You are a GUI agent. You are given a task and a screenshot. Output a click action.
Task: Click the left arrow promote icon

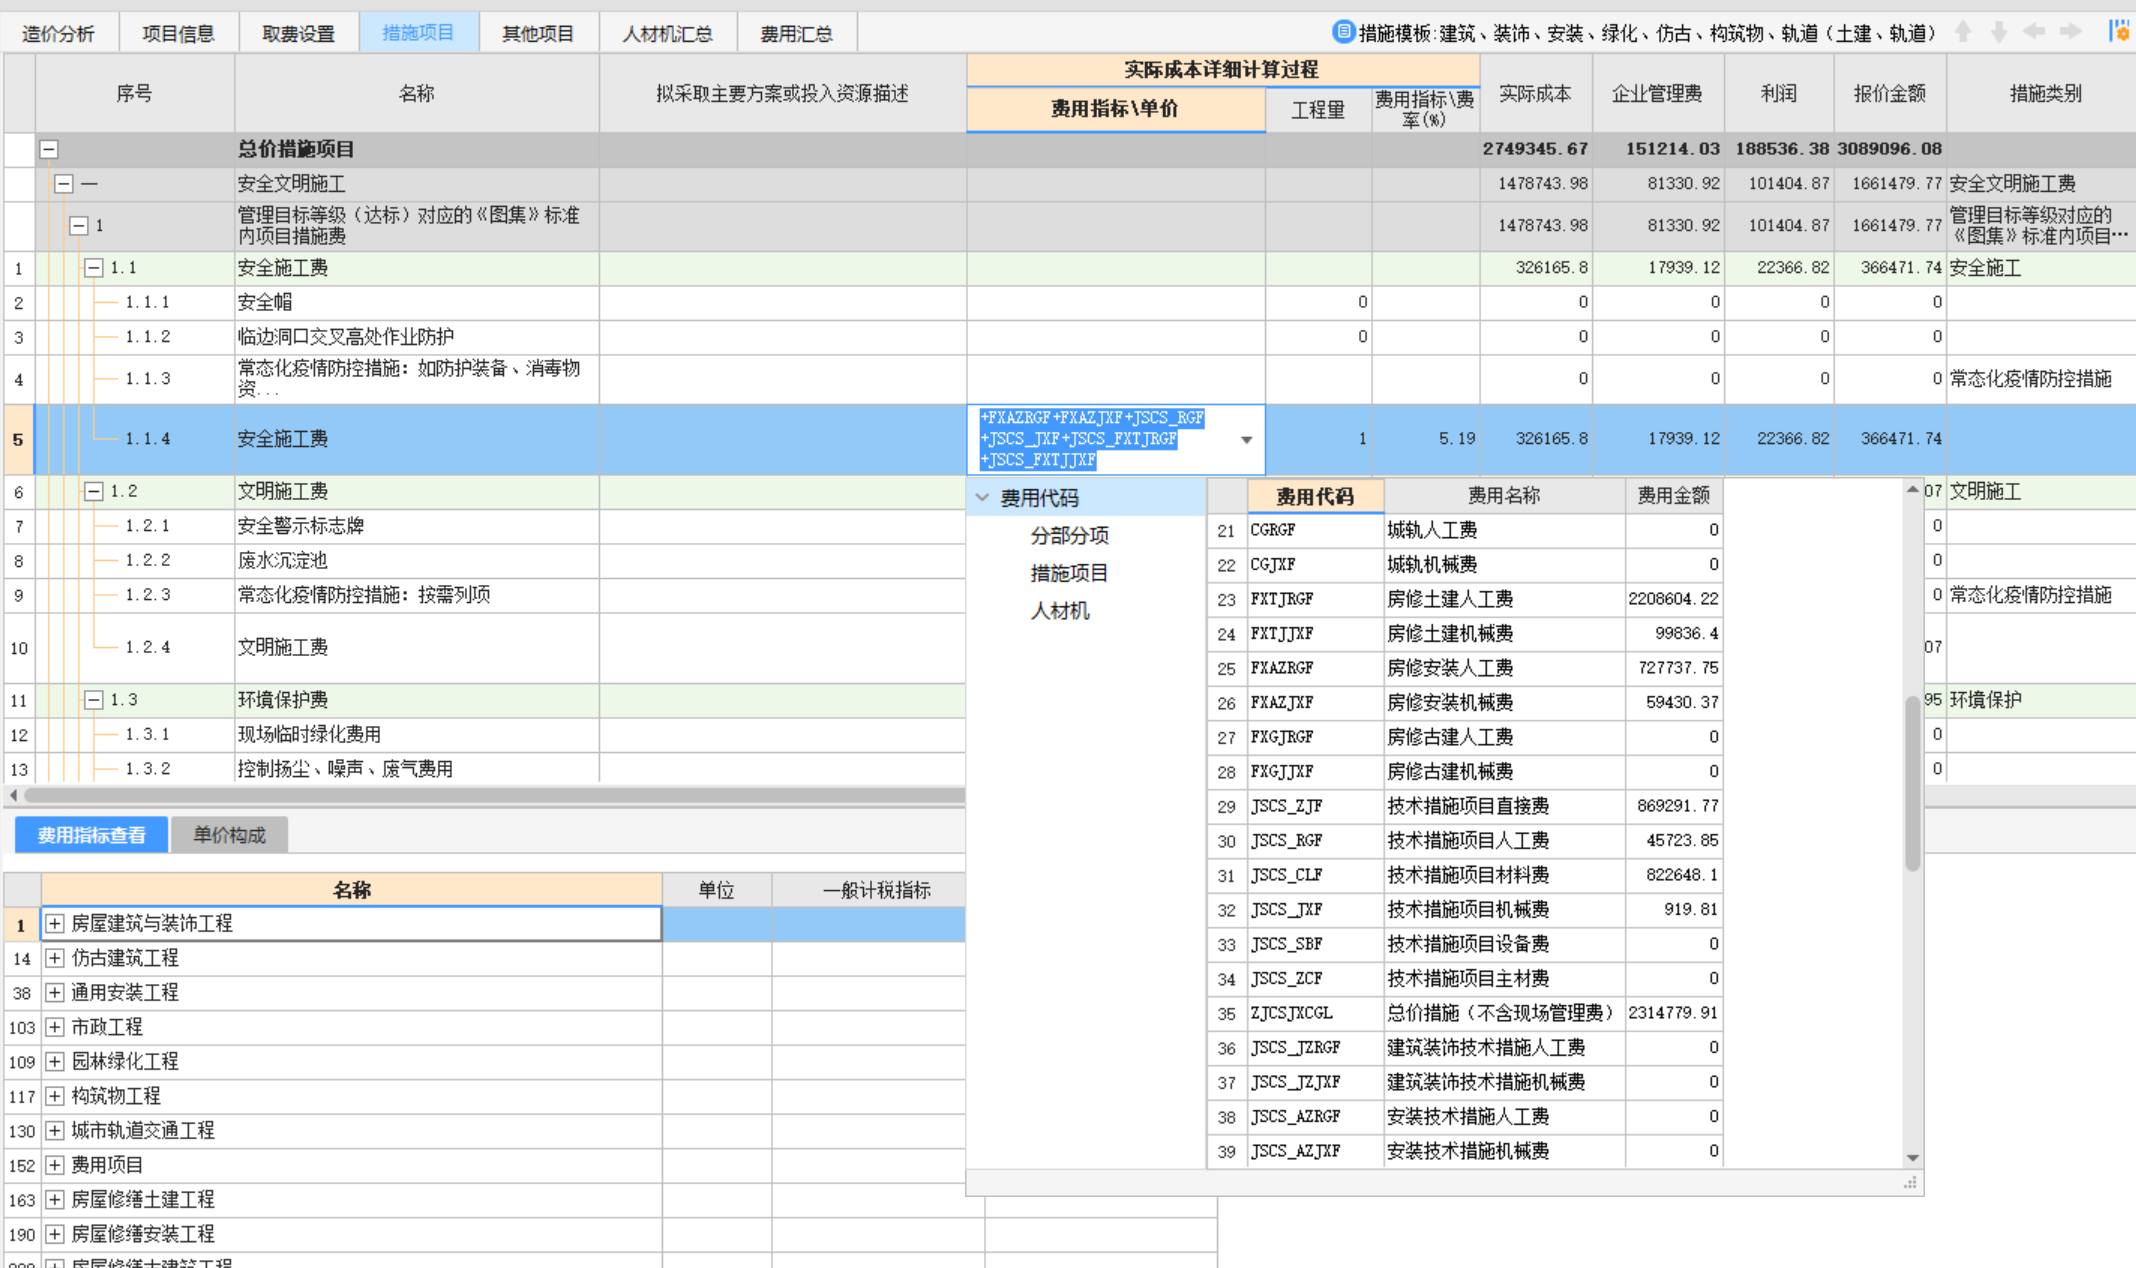point(2034,32)
